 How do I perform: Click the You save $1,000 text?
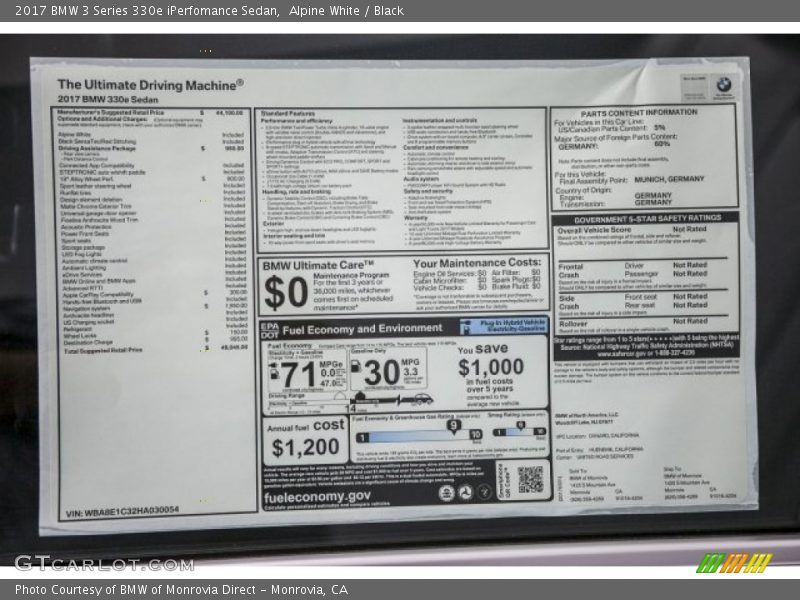(490, 361)
